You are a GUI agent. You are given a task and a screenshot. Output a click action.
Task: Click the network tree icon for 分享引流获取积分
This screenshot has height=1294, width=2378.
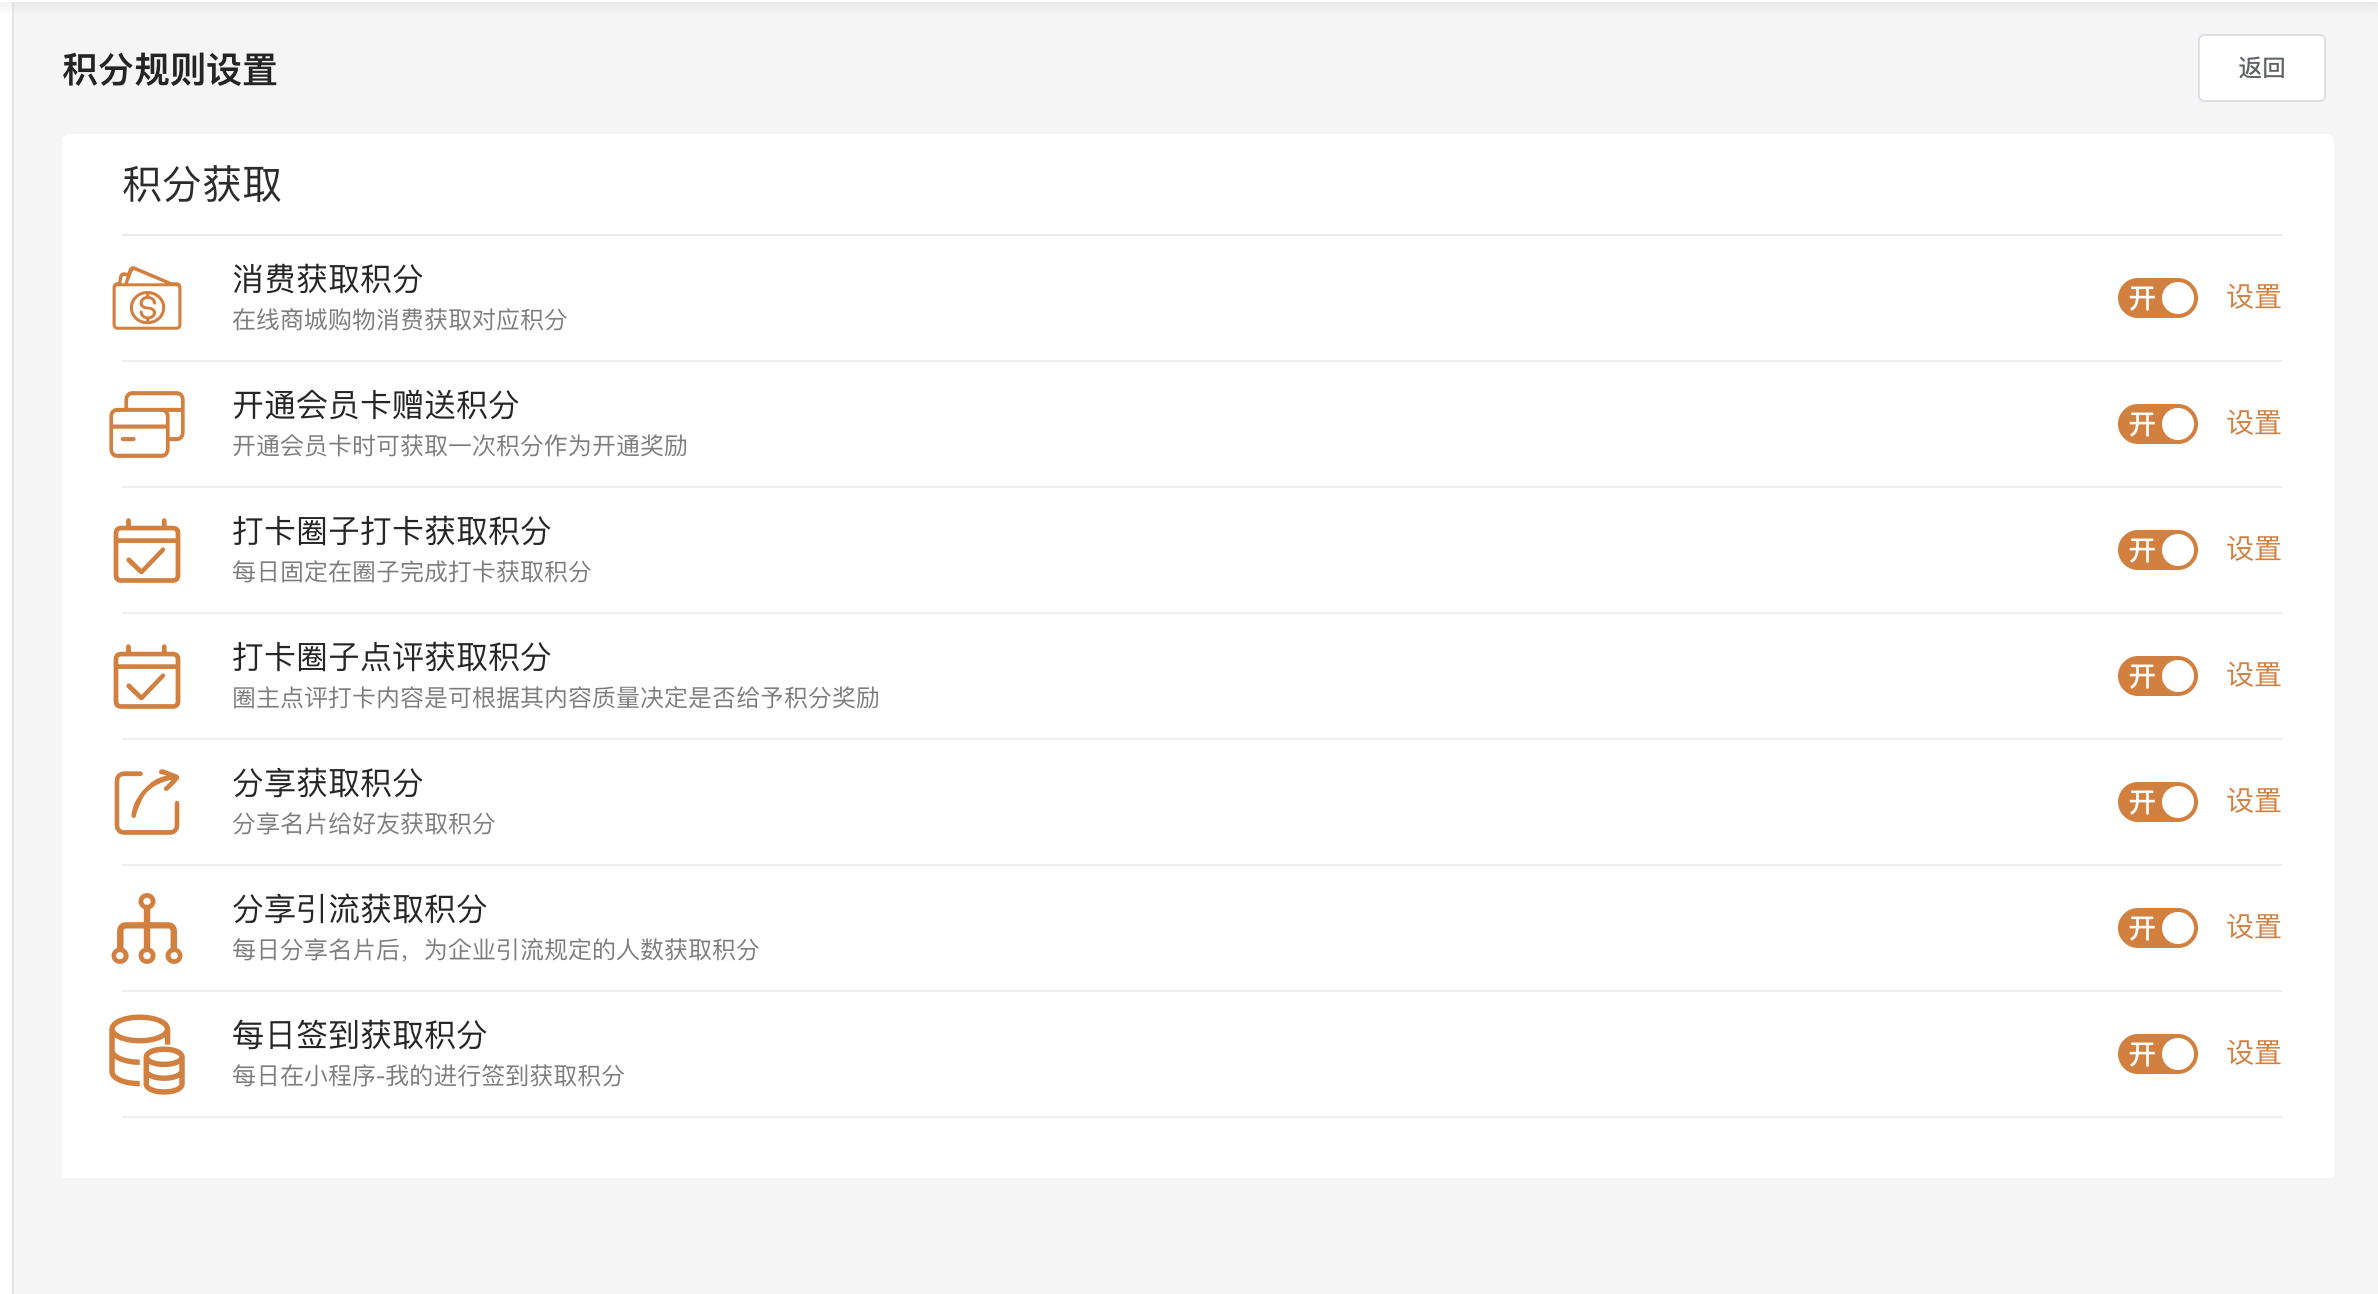point(147,928)
